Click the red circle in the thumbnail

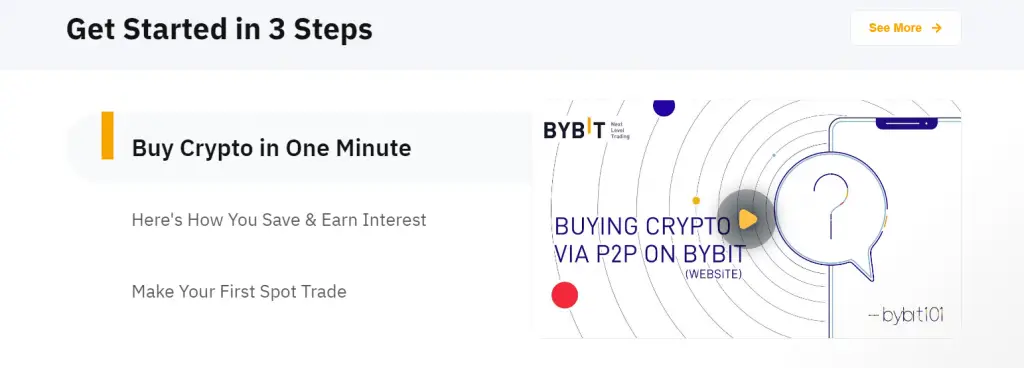click(565, 295)
